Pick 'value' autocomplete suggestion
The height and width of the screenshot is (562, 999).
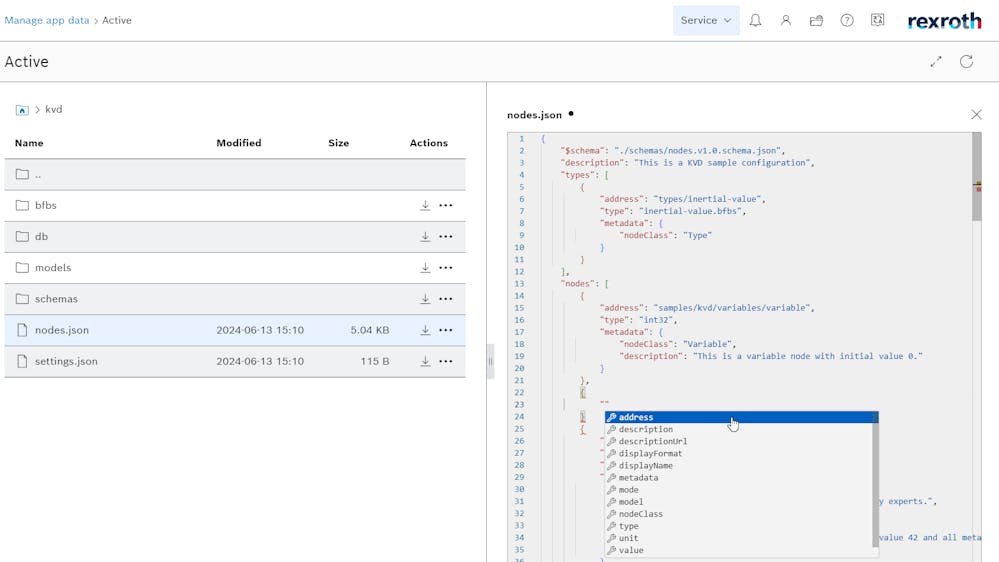tap(631, 550)
